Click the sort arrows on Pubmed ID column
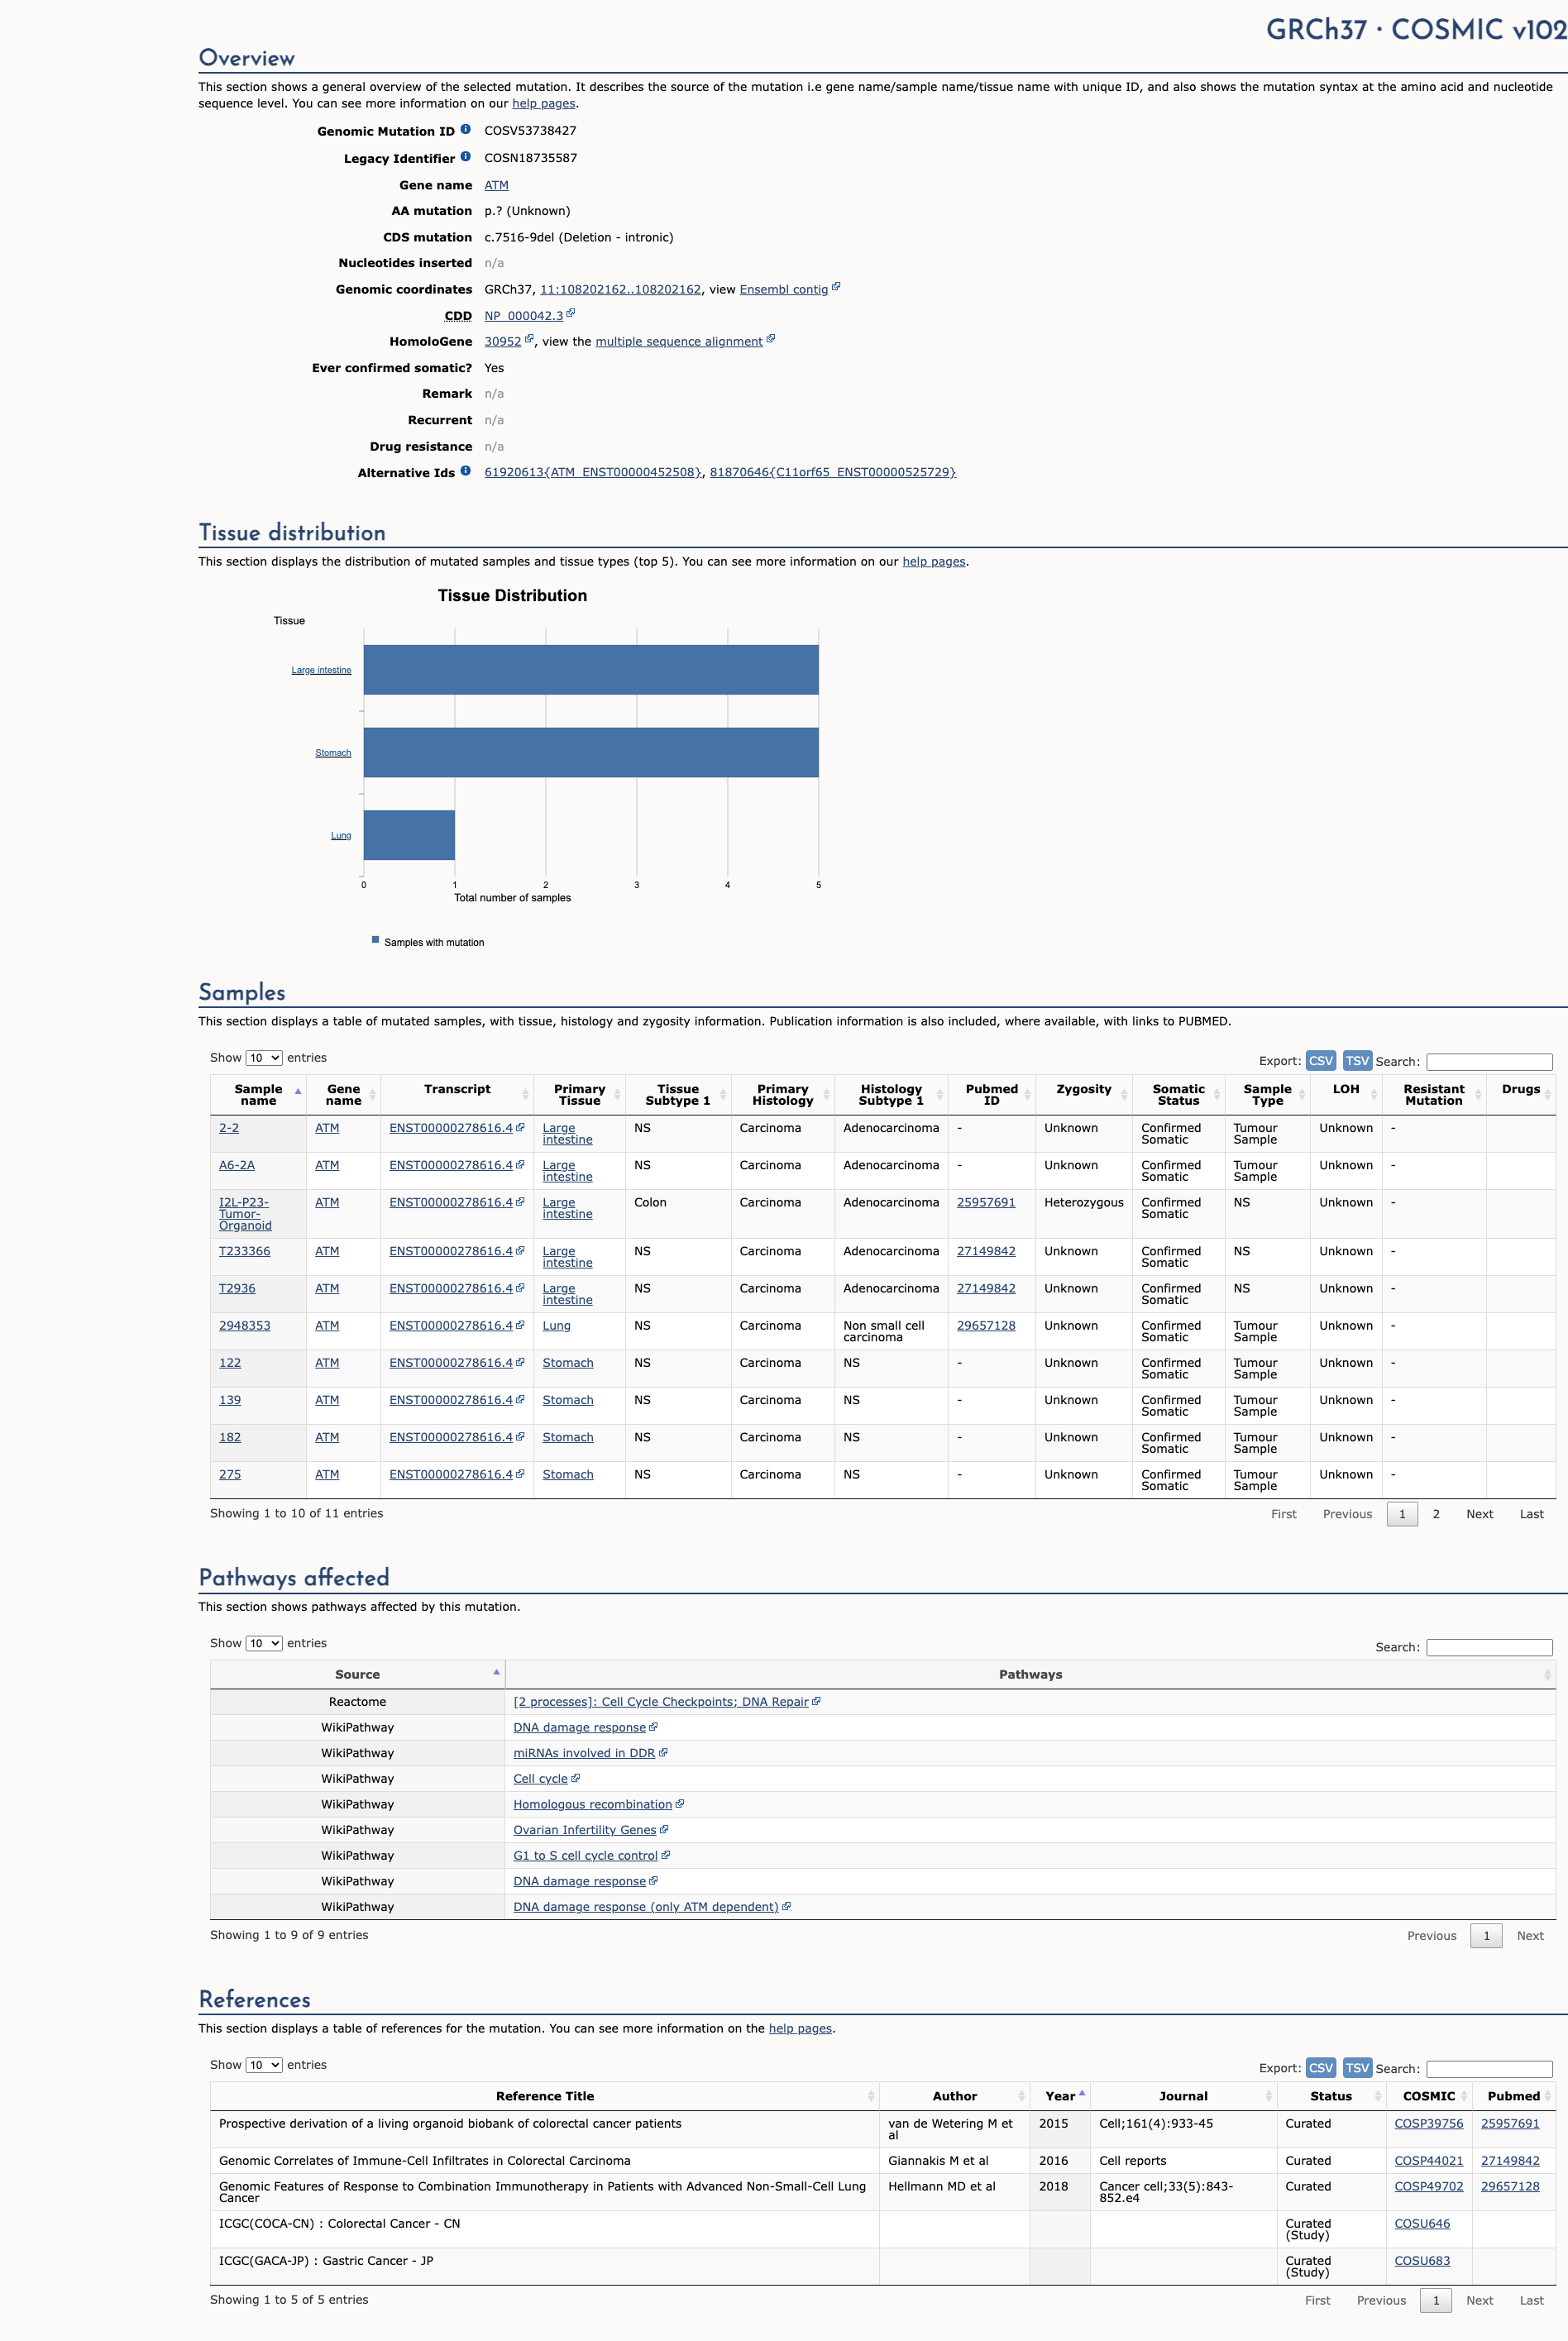Screen dimensions: 1568x2341 pos(1027,1095)
